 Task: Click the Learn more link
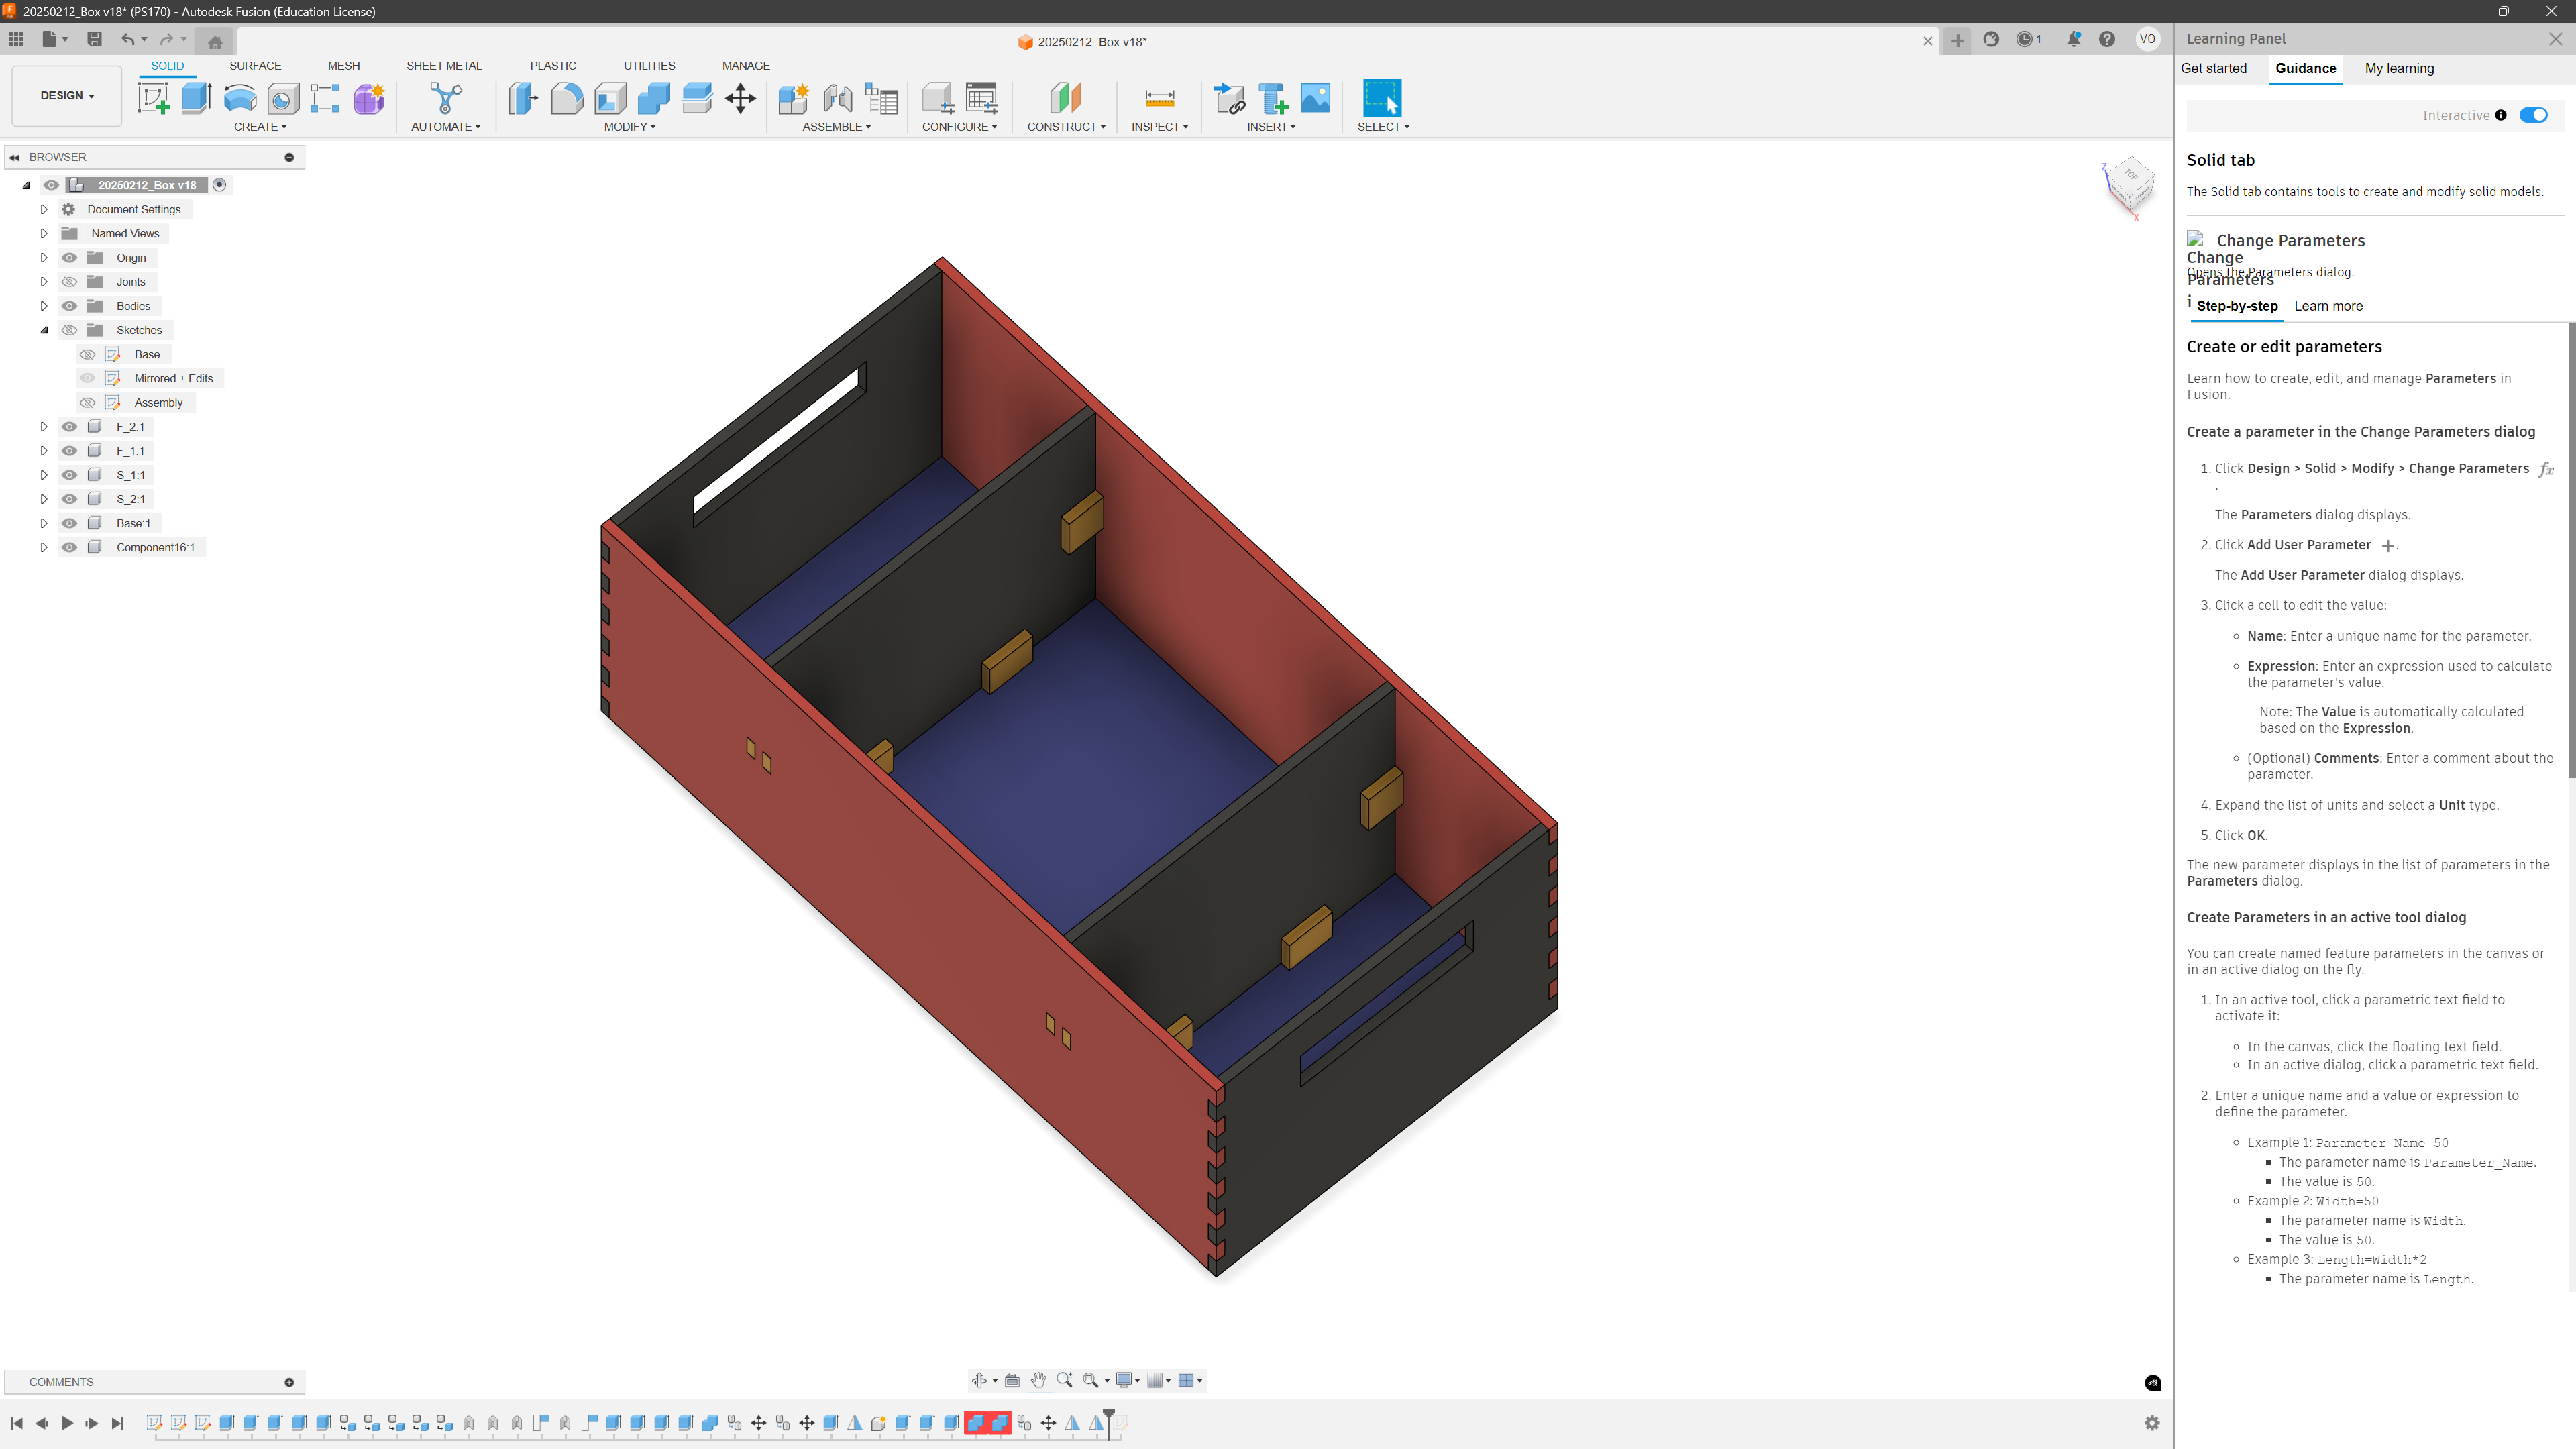click(2328, 306)
